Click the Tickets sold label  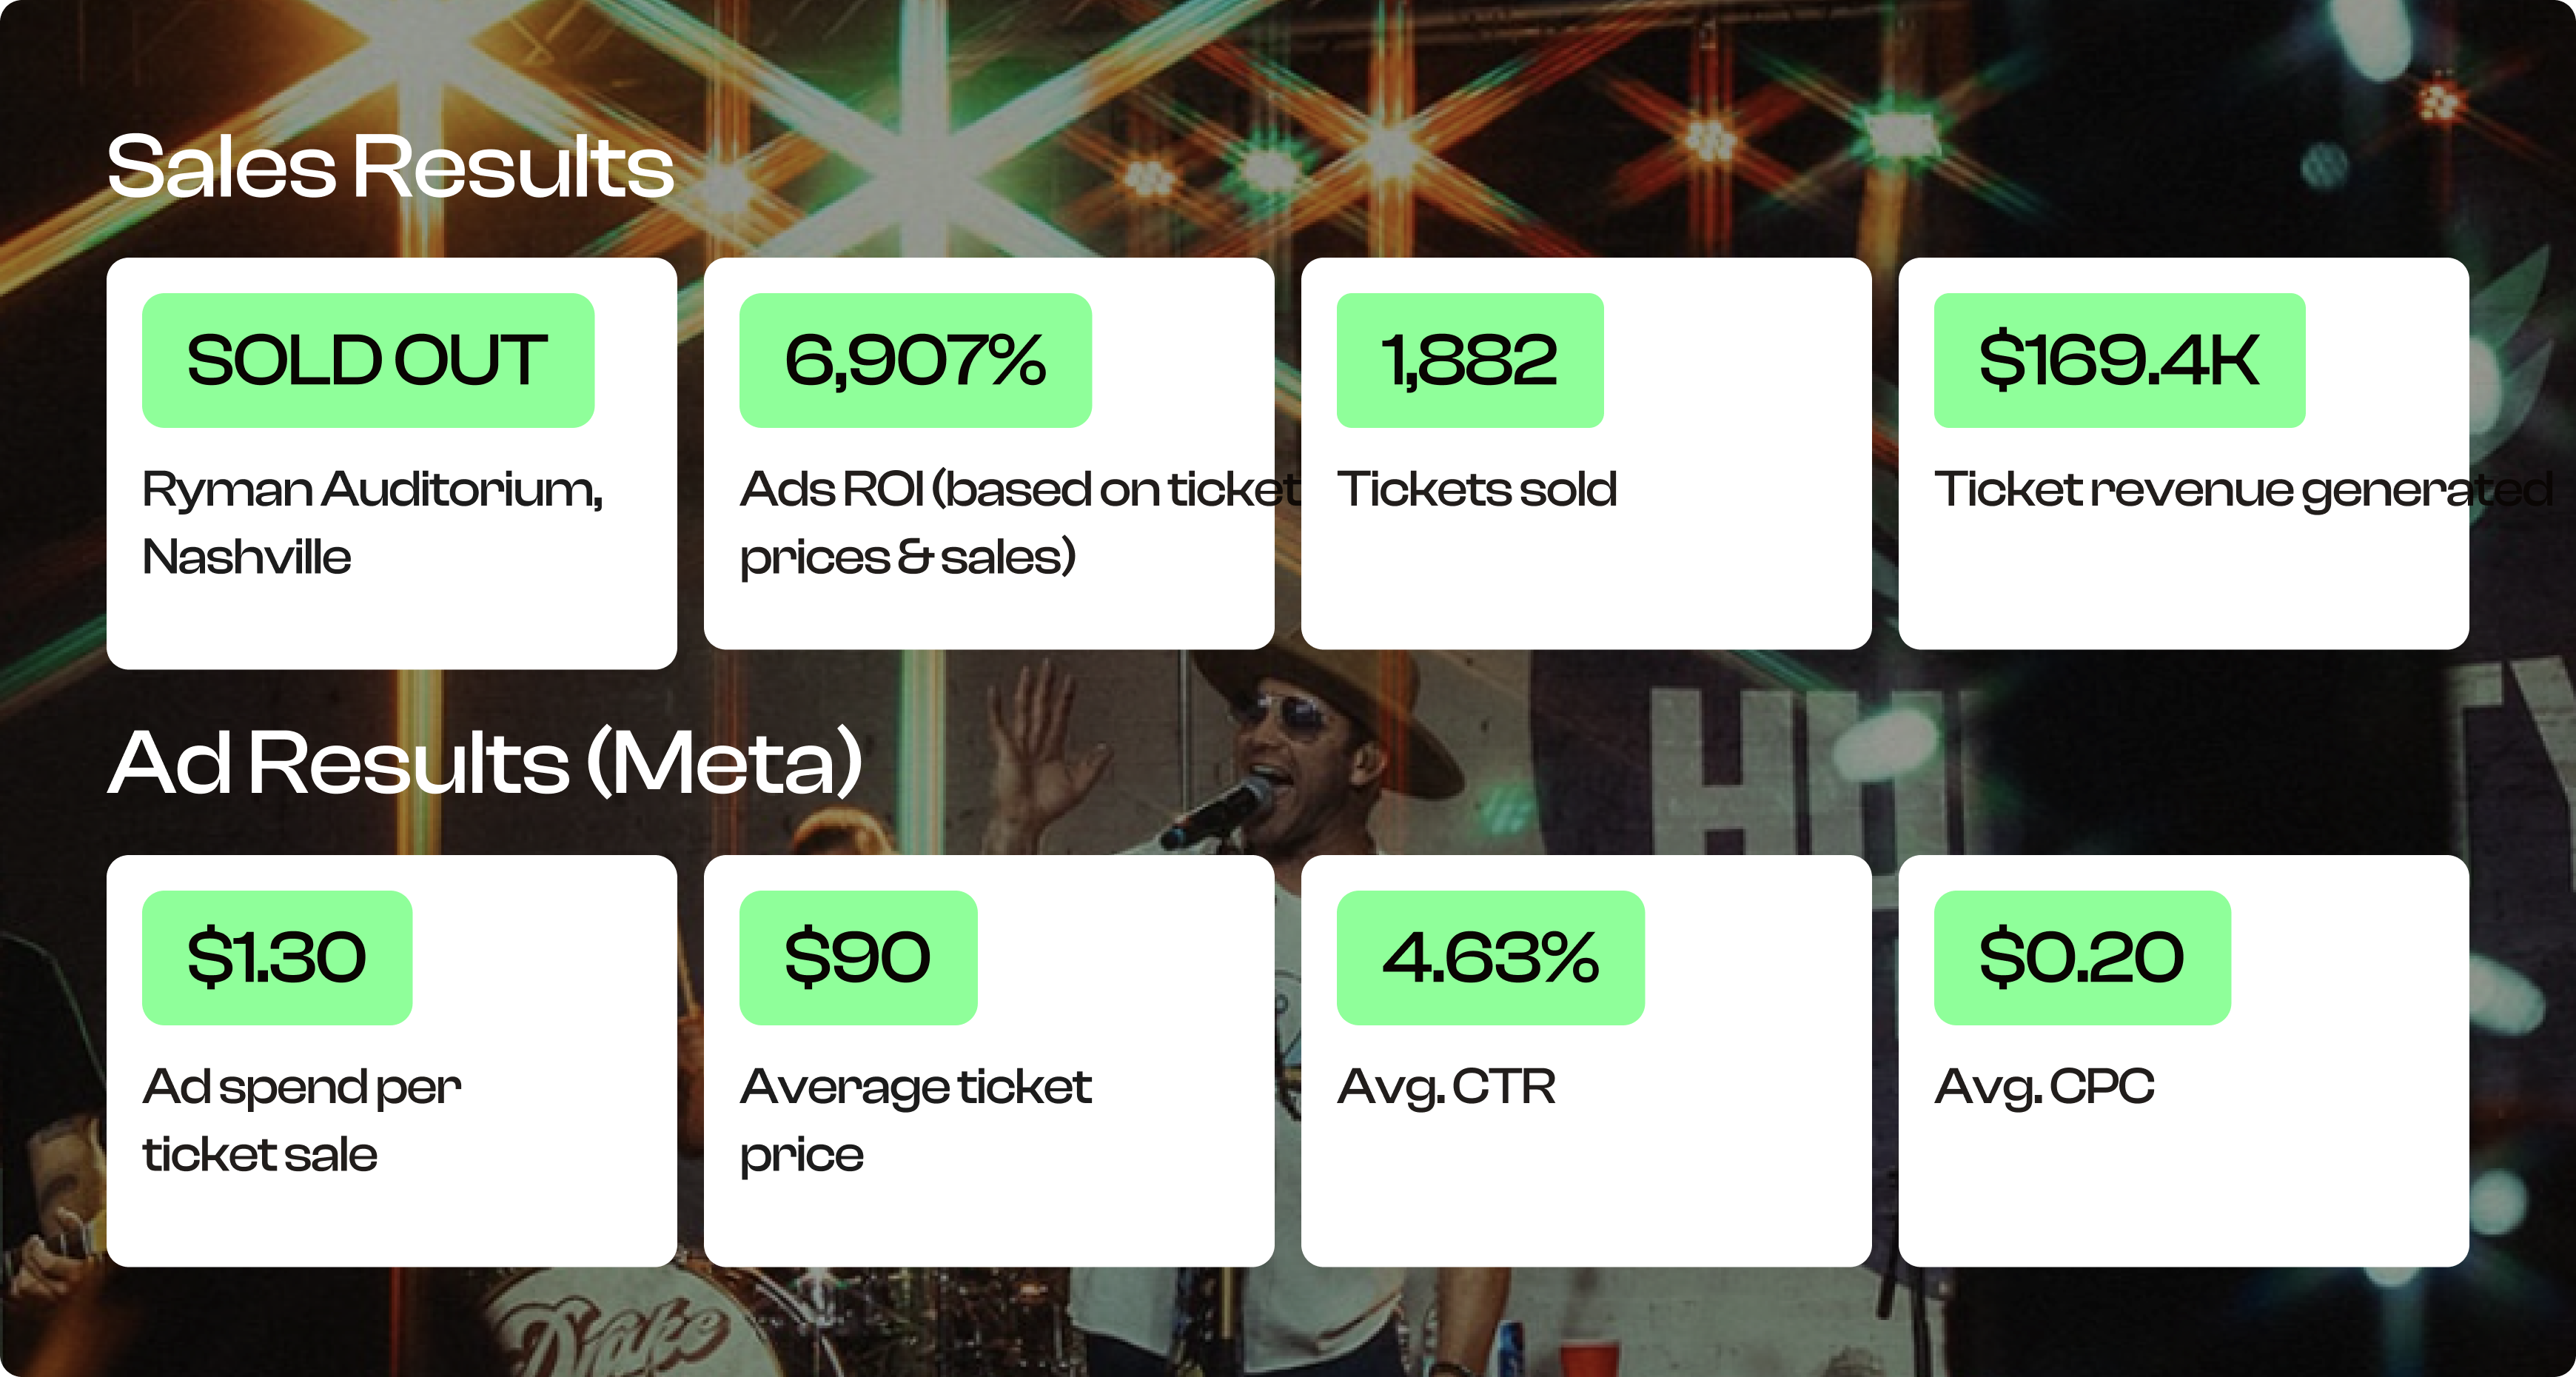tap(1477, 489)
